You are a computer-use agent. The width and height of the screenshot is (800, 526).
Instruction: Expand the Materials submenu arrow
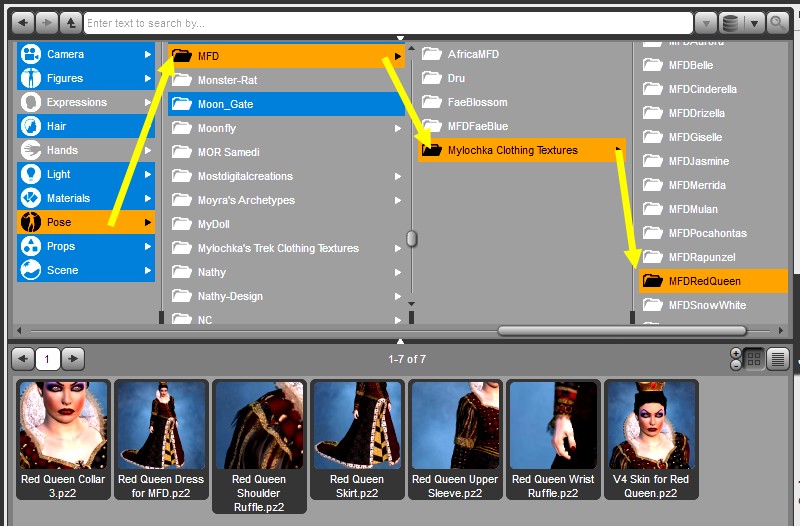147,198
